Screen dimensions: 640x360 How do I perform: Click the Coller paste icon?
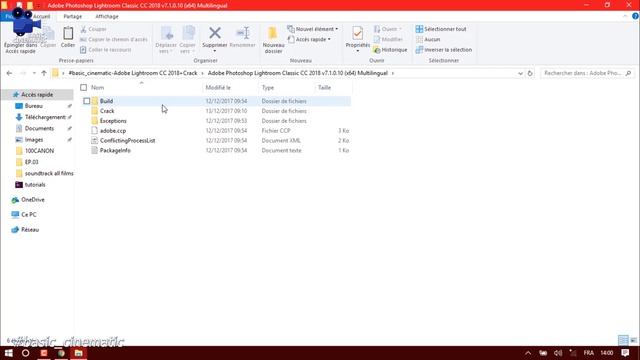[68, 33]
